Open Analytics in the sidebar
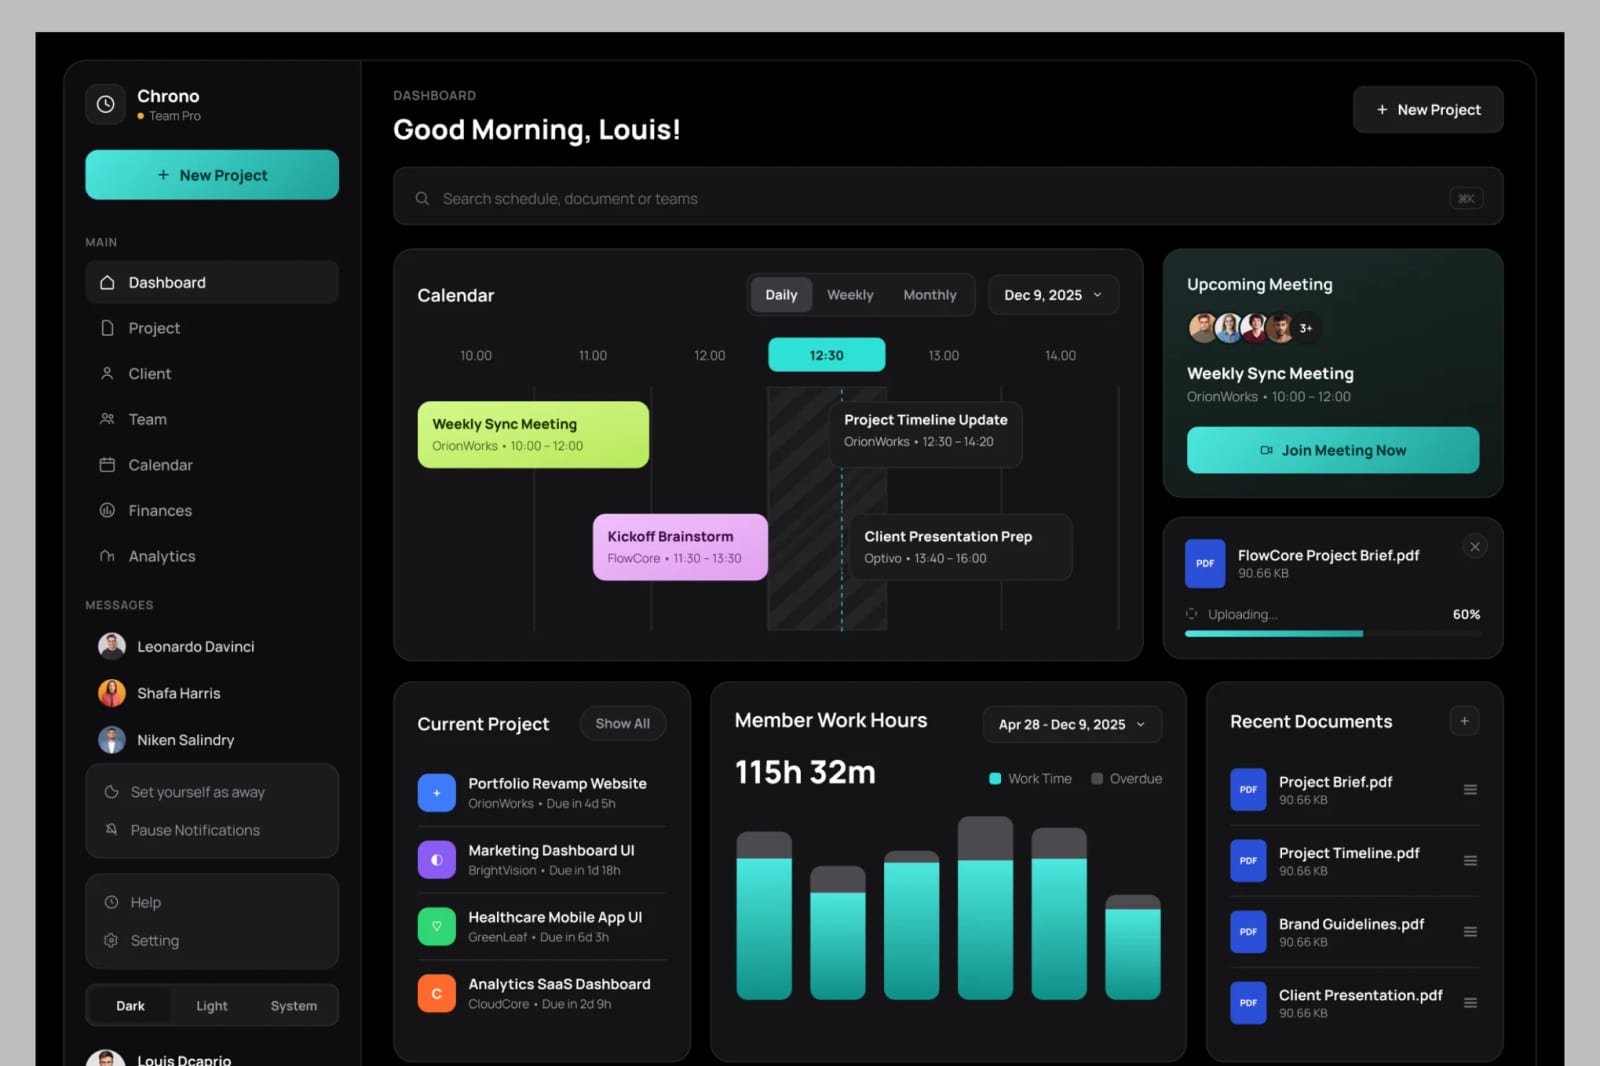 point(212,556)
